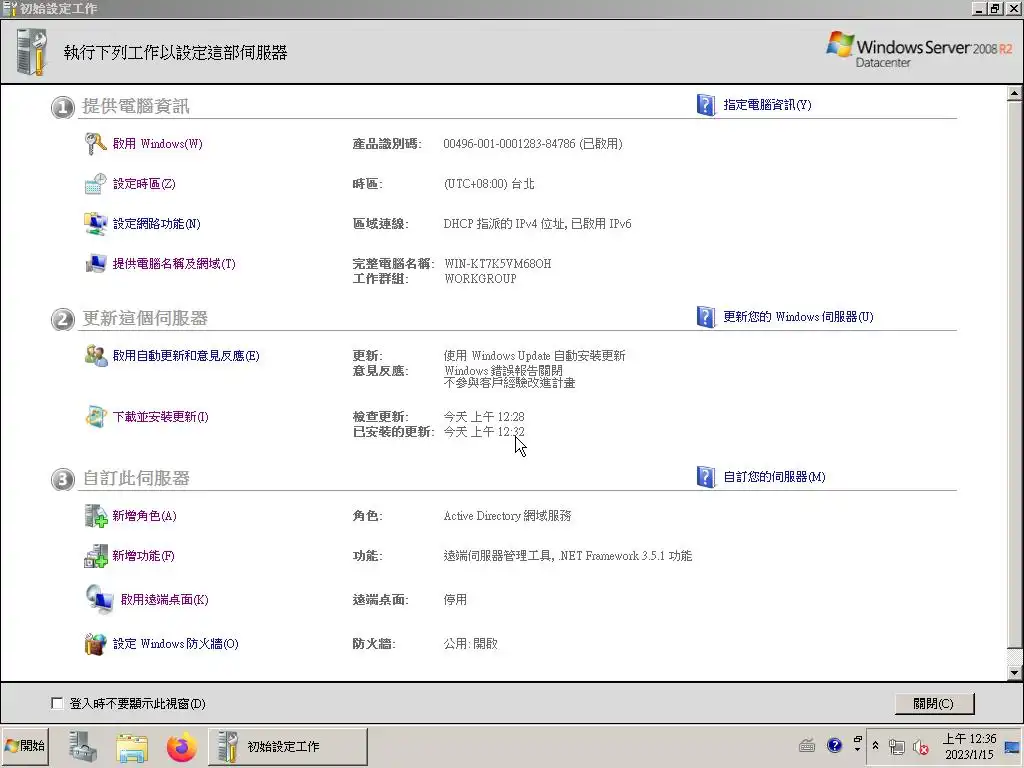Click the key icon for 啟用 Windows
This screenshot has width=1024, height=768.
(x=95, y=144)
